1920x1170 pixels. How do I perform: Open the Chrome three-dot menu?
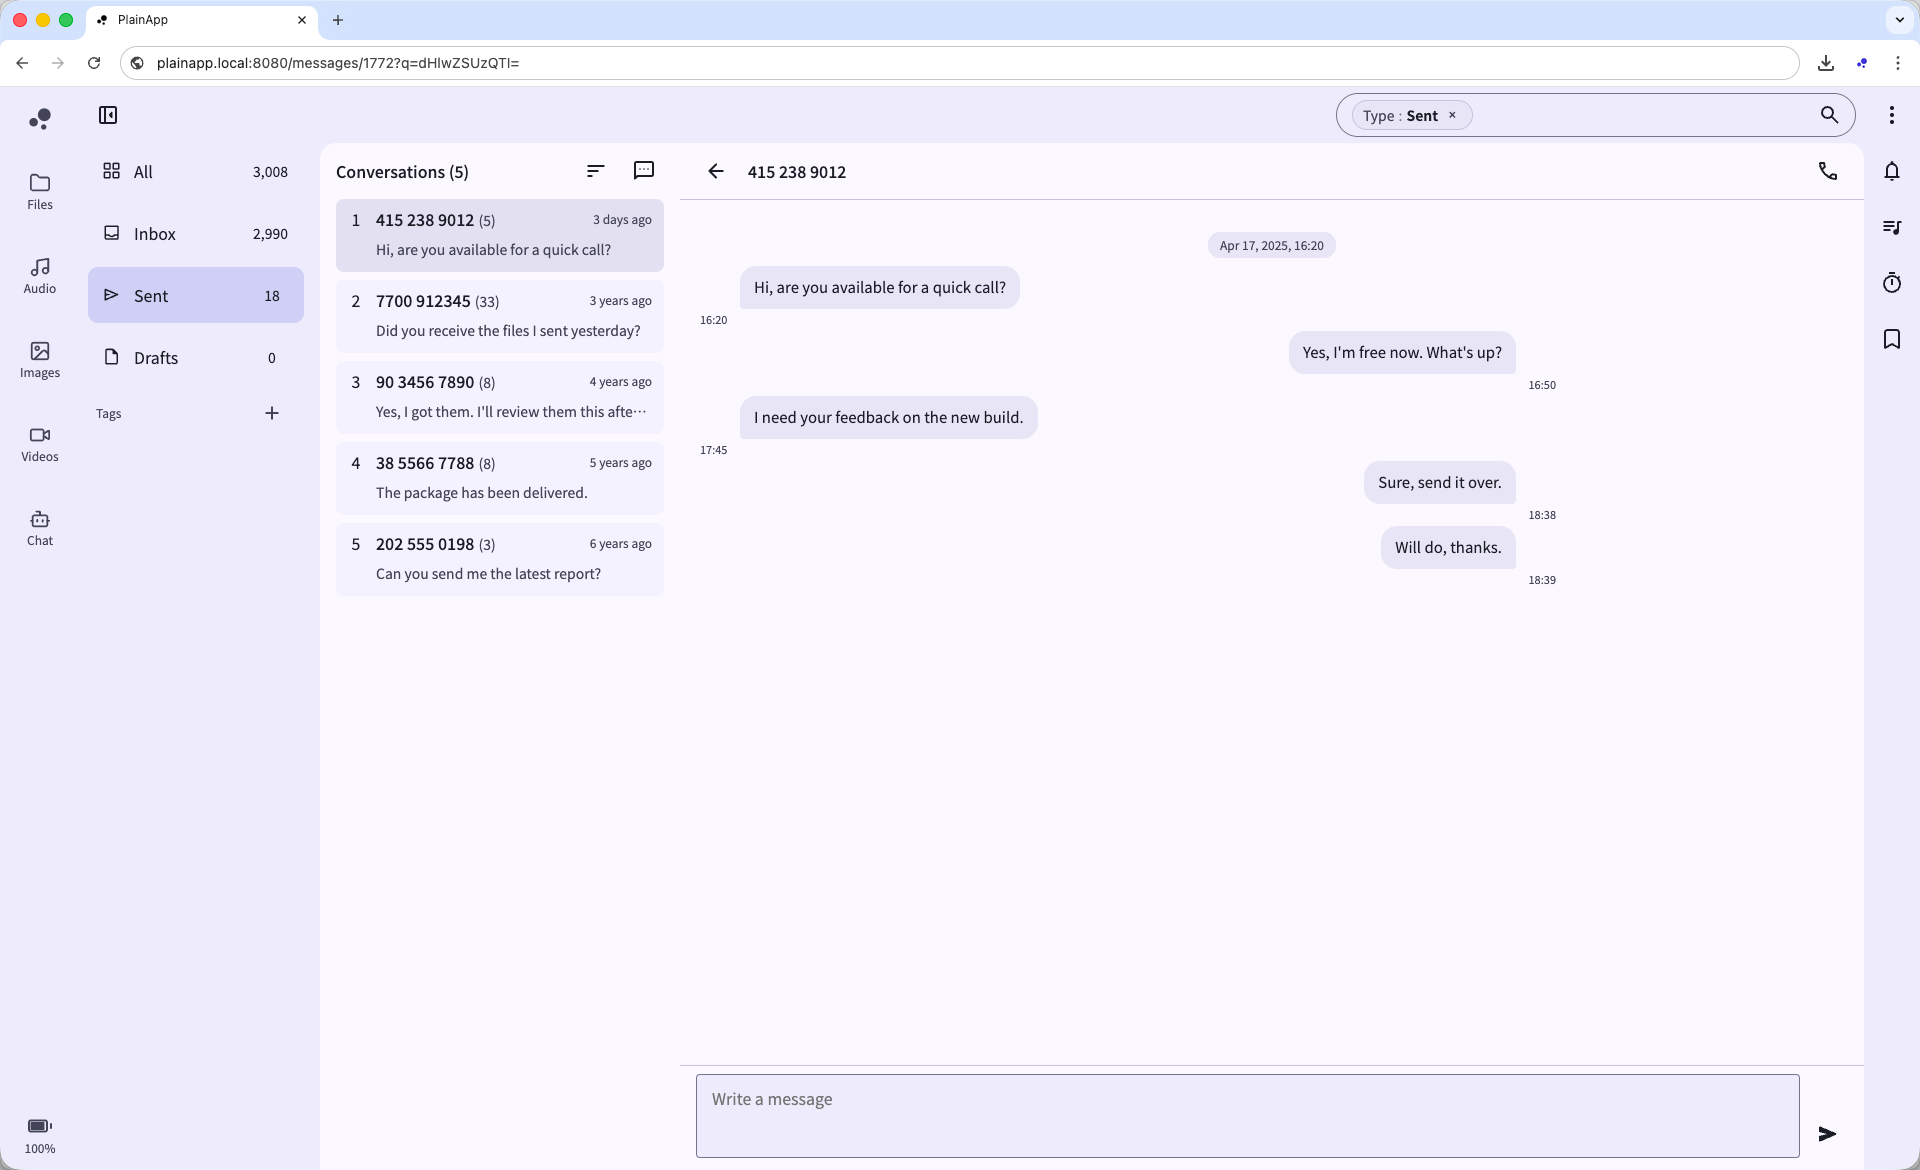1898,63
